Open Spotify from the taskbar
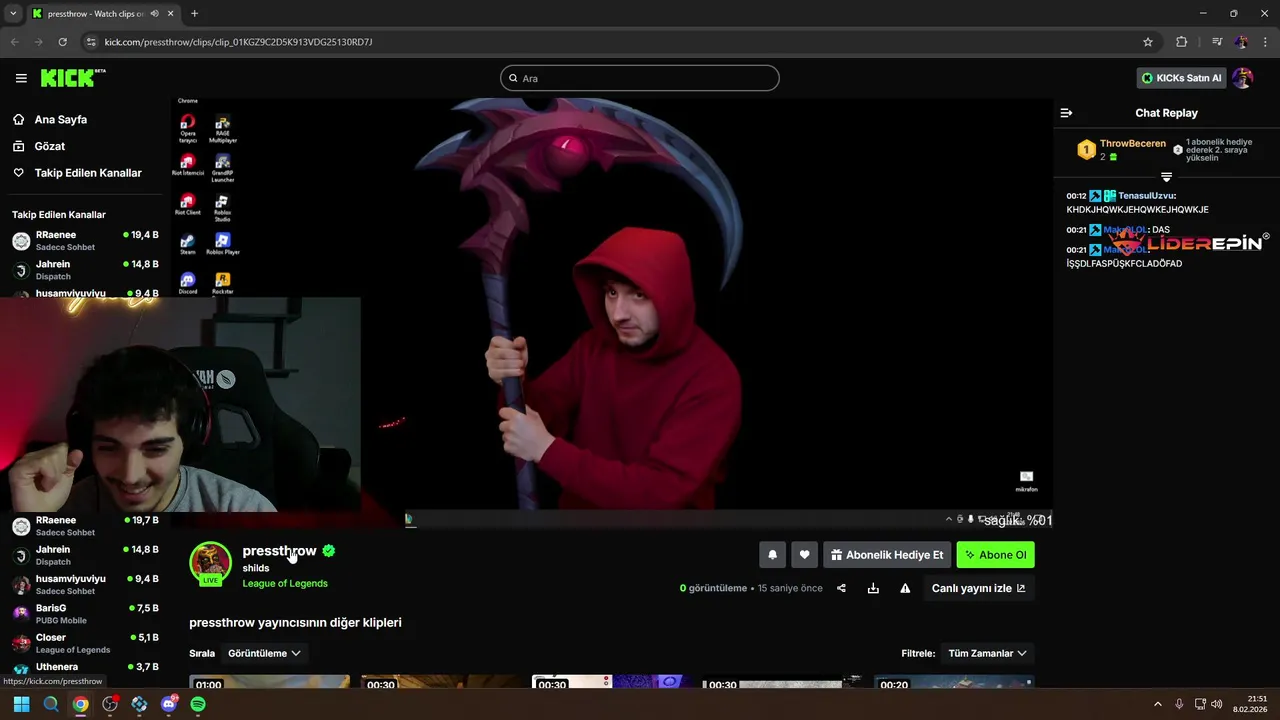 click(198, 704)
